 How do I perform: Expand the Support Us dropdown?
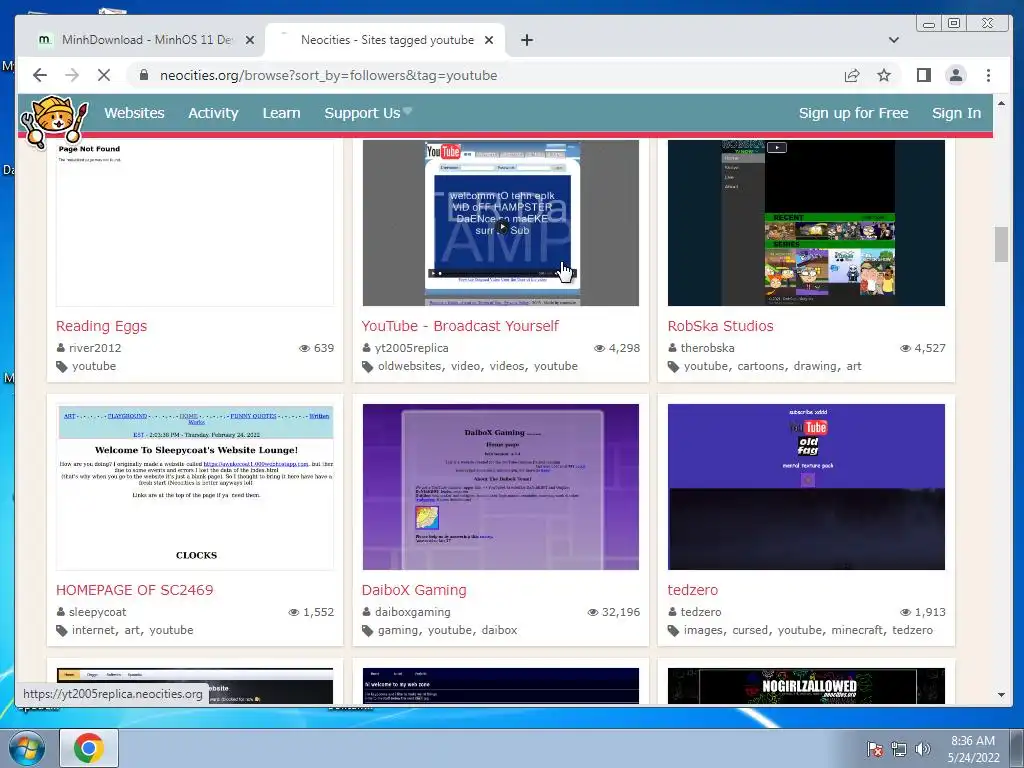coord(368,113)
